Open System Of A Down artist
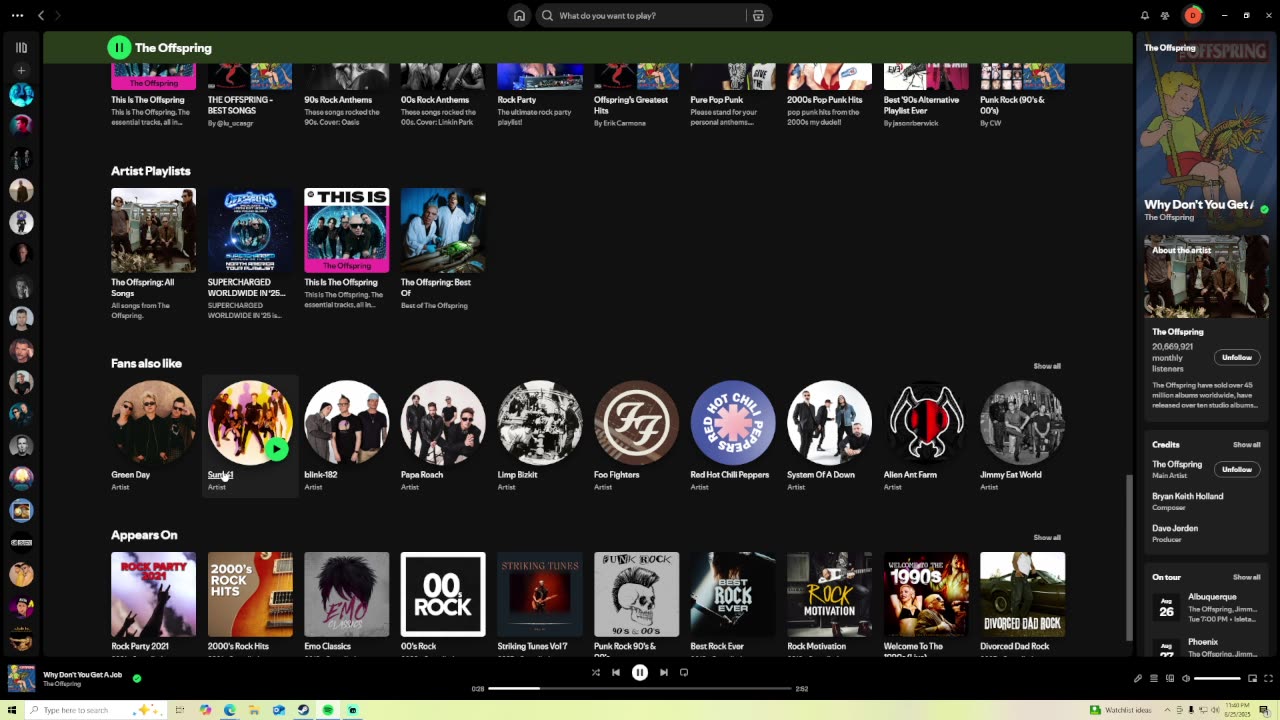1280x720 pixels. click(x=829, y=422)
